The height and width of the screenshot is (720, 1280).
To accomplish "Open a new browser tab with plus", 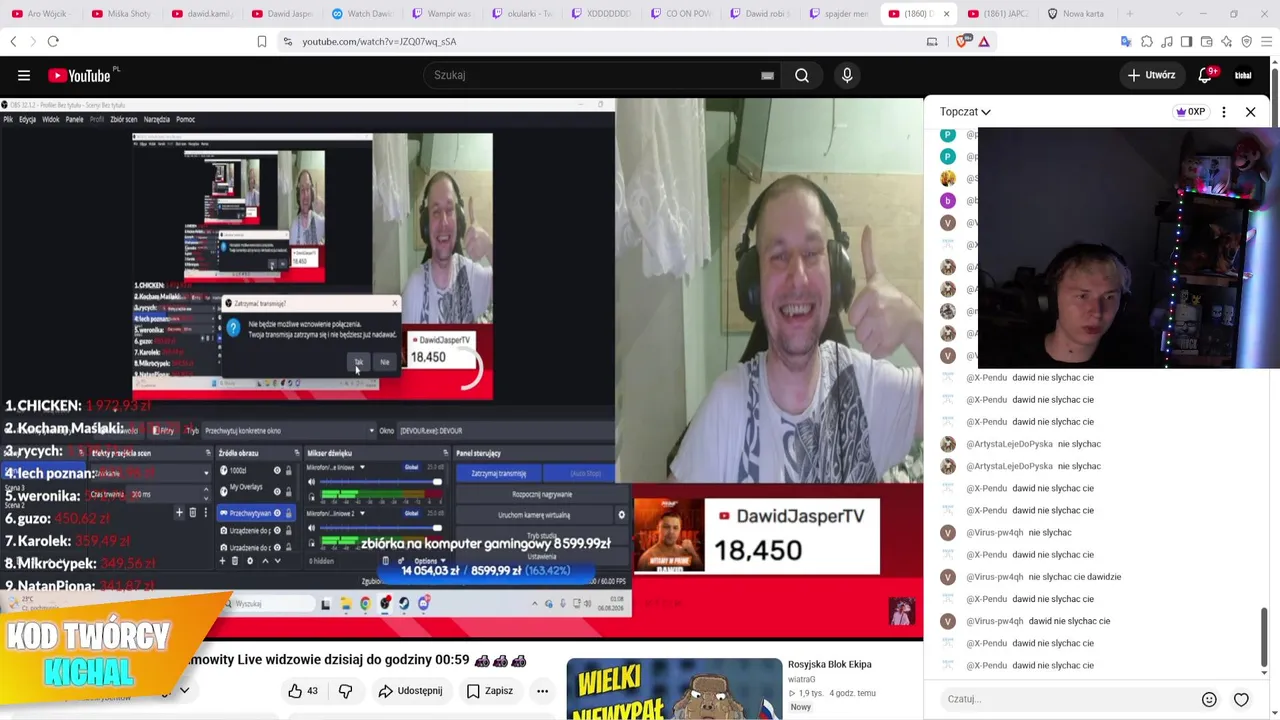I will pos(1130,14).
